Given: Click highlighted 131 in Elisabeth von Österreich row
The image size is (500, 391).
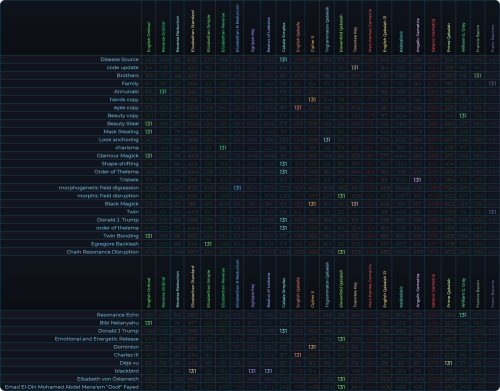Looking at the screenshot, I should pos(341,379).
